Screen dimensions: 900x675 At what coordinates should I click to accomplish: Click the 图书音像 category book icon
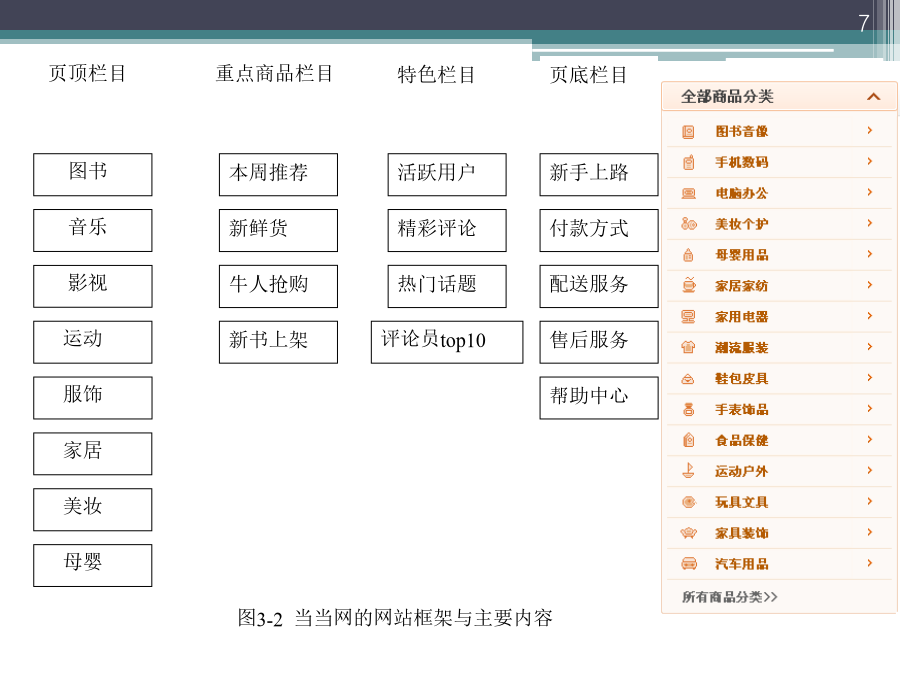[688, 131]
